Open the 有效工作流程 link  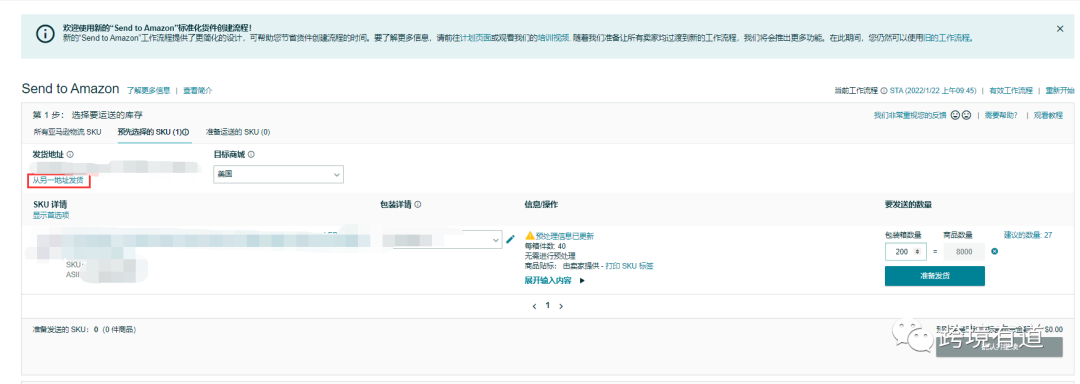(1010, 90)
